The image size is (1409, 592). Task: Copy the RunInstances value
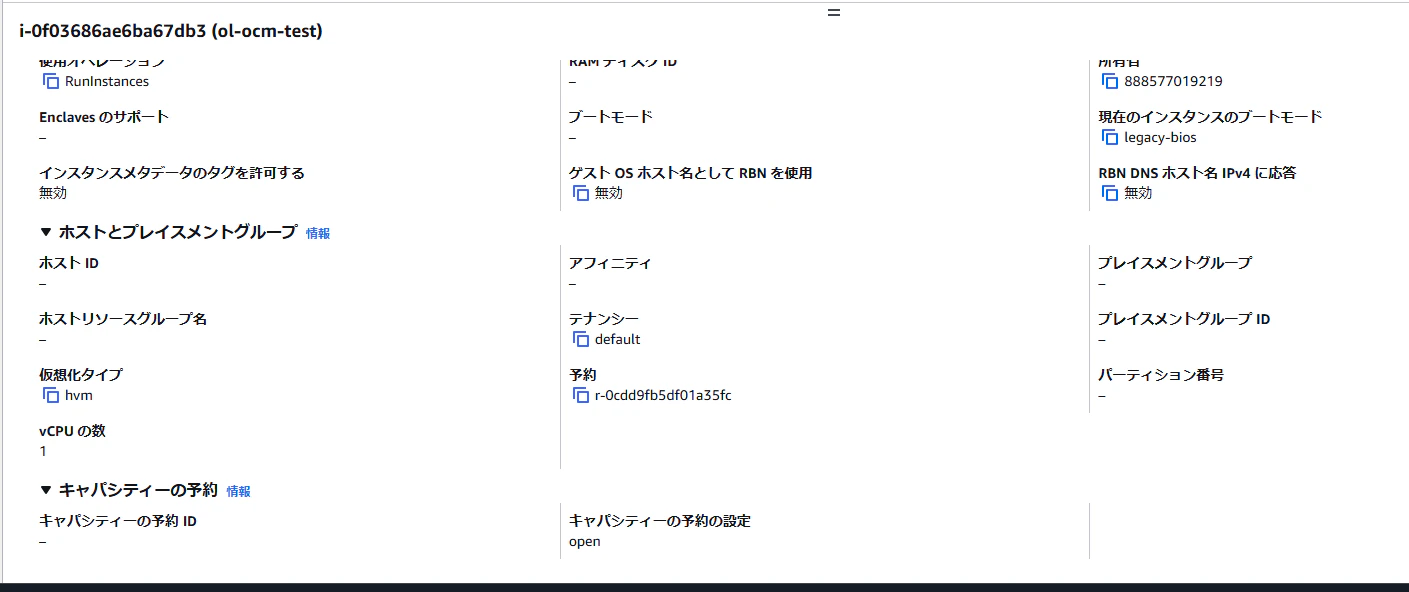[51, 81]
